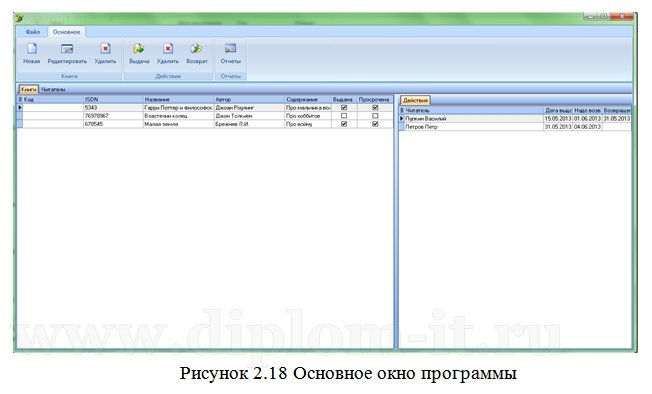
Task: Minimize the program window
Action: 590,17
